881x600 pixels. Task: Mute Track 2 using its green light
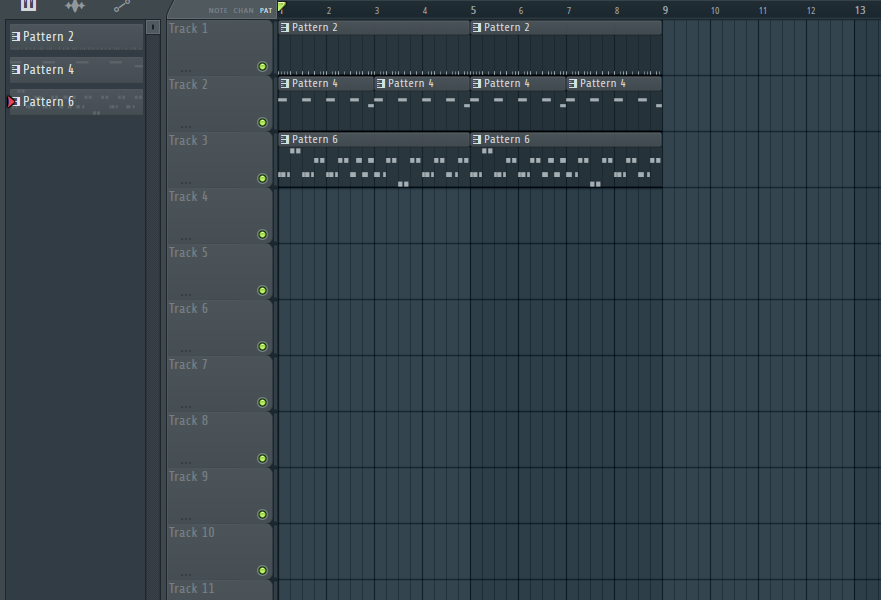[x=262, y=123]
